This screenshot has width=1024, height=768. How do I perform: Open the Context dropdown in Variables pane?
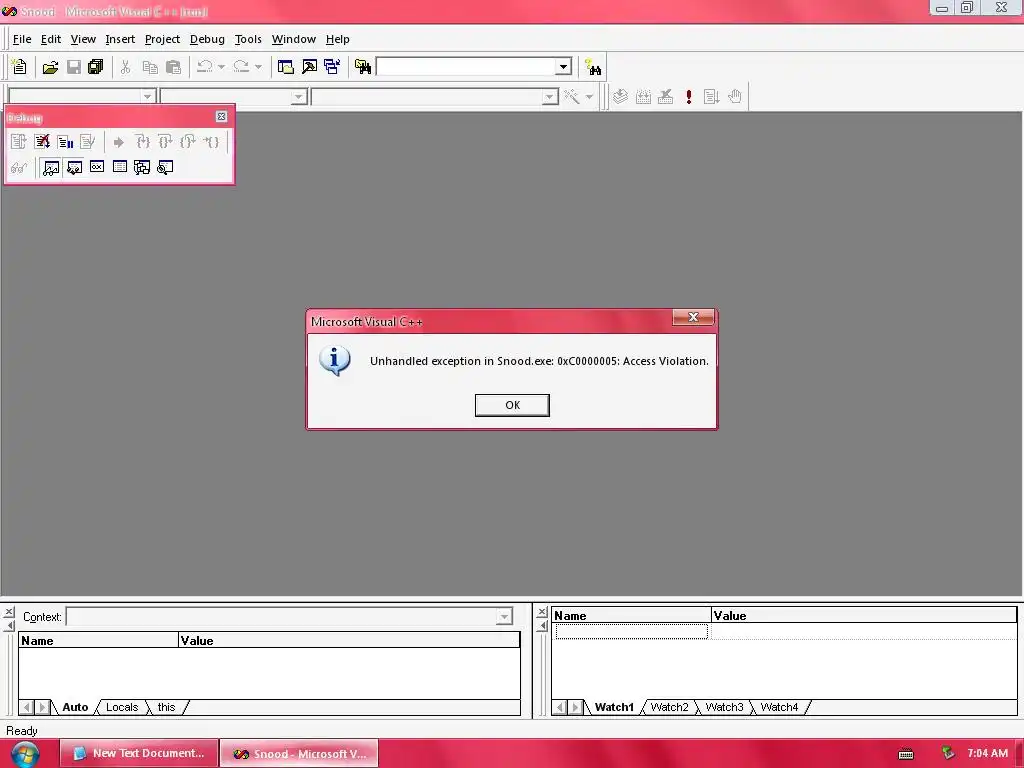(x=504, y=616)
